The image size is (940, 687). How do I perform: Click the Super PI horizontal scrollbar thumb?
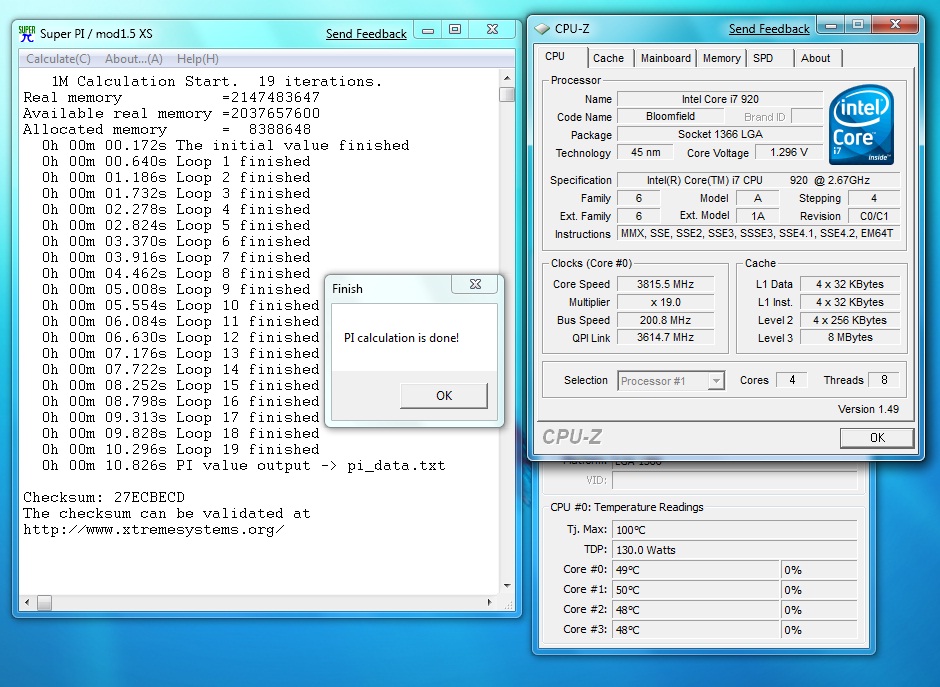click(44, 602)
